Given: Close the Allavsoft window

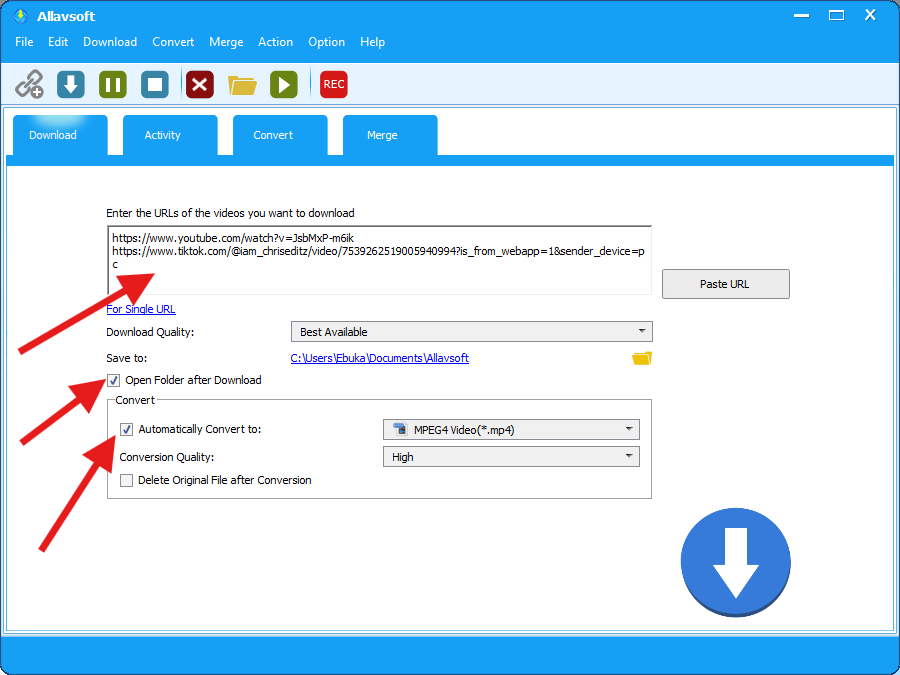Looking at the screenshot, I should pyautogui.click(x=871, y=15).
